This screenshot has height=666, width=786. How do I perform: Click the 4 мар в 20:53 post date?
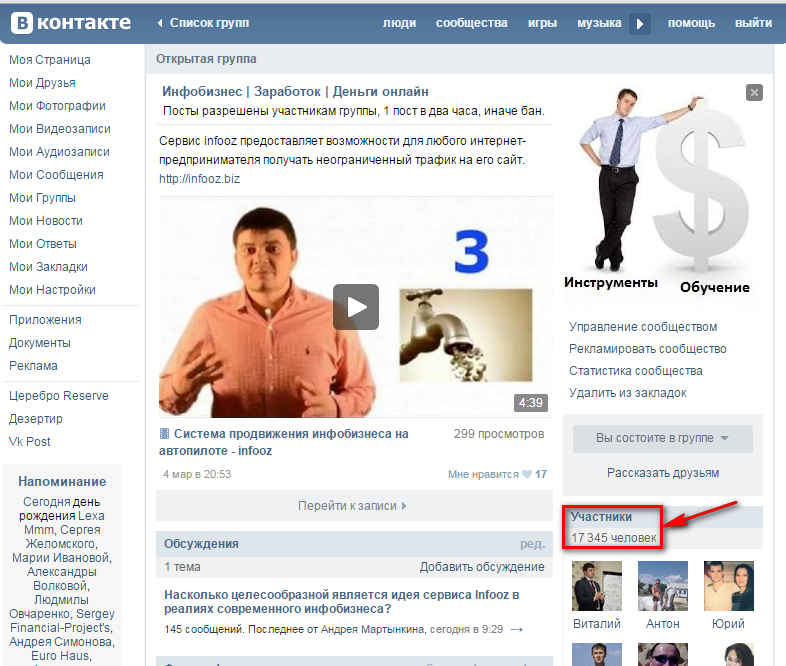[x=196, y=474]
